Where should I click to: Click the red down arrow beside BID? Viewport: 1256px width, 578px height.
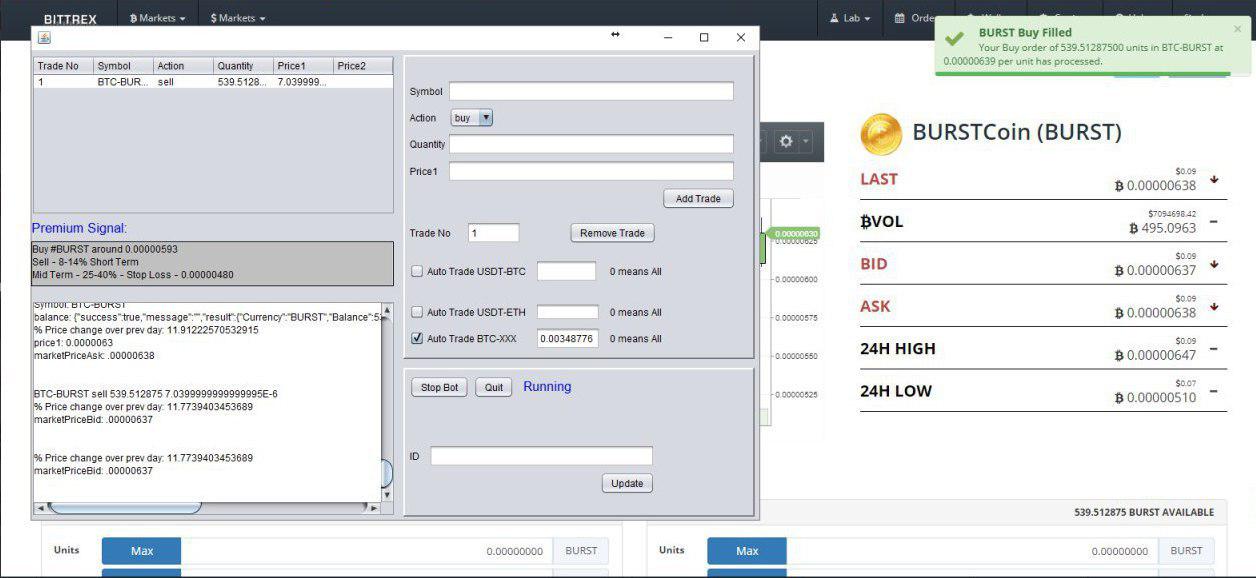1214,264
